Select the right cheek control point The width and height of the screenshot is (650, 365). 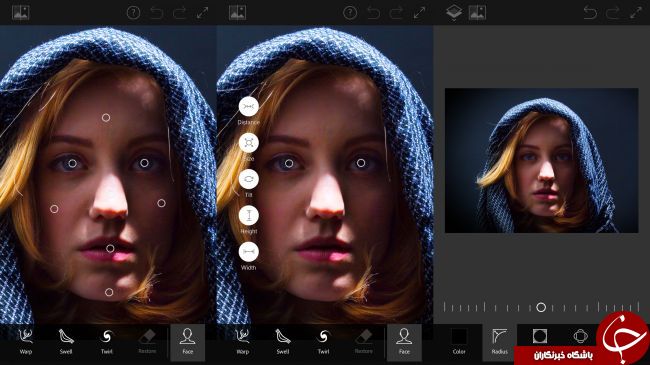[161, 203]
